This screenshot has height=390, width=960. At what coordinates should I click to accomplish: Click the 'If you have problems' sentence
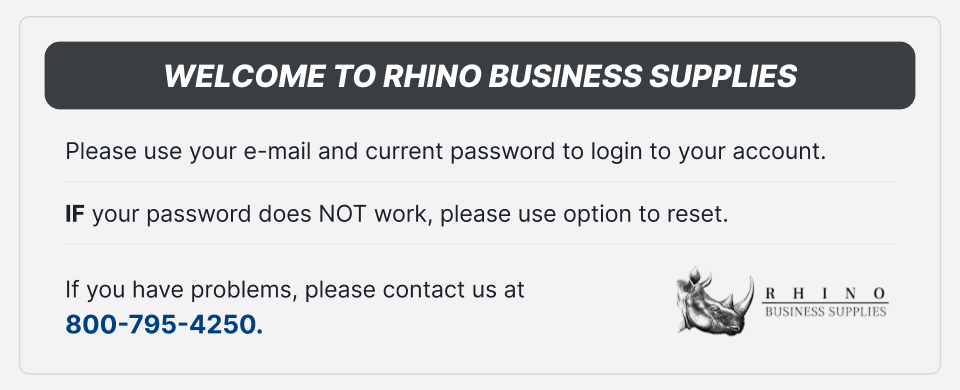pyautogui.click(x=181, y=290)
